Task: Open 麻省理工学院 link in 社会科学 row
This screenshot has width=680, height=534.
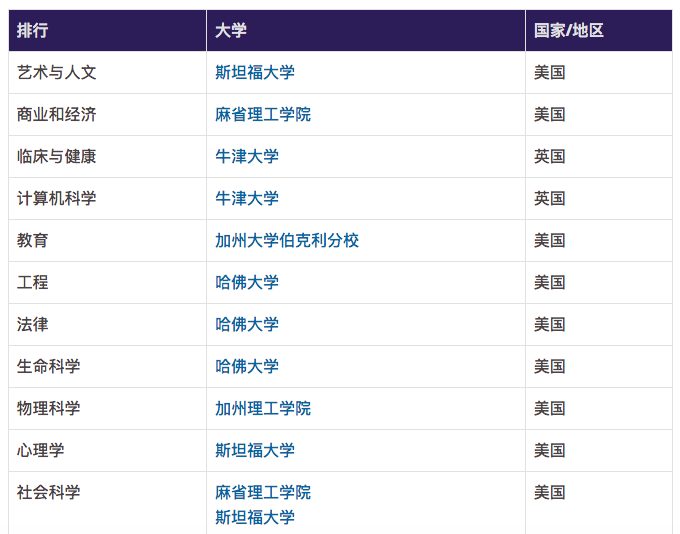Action: [263, 492]
